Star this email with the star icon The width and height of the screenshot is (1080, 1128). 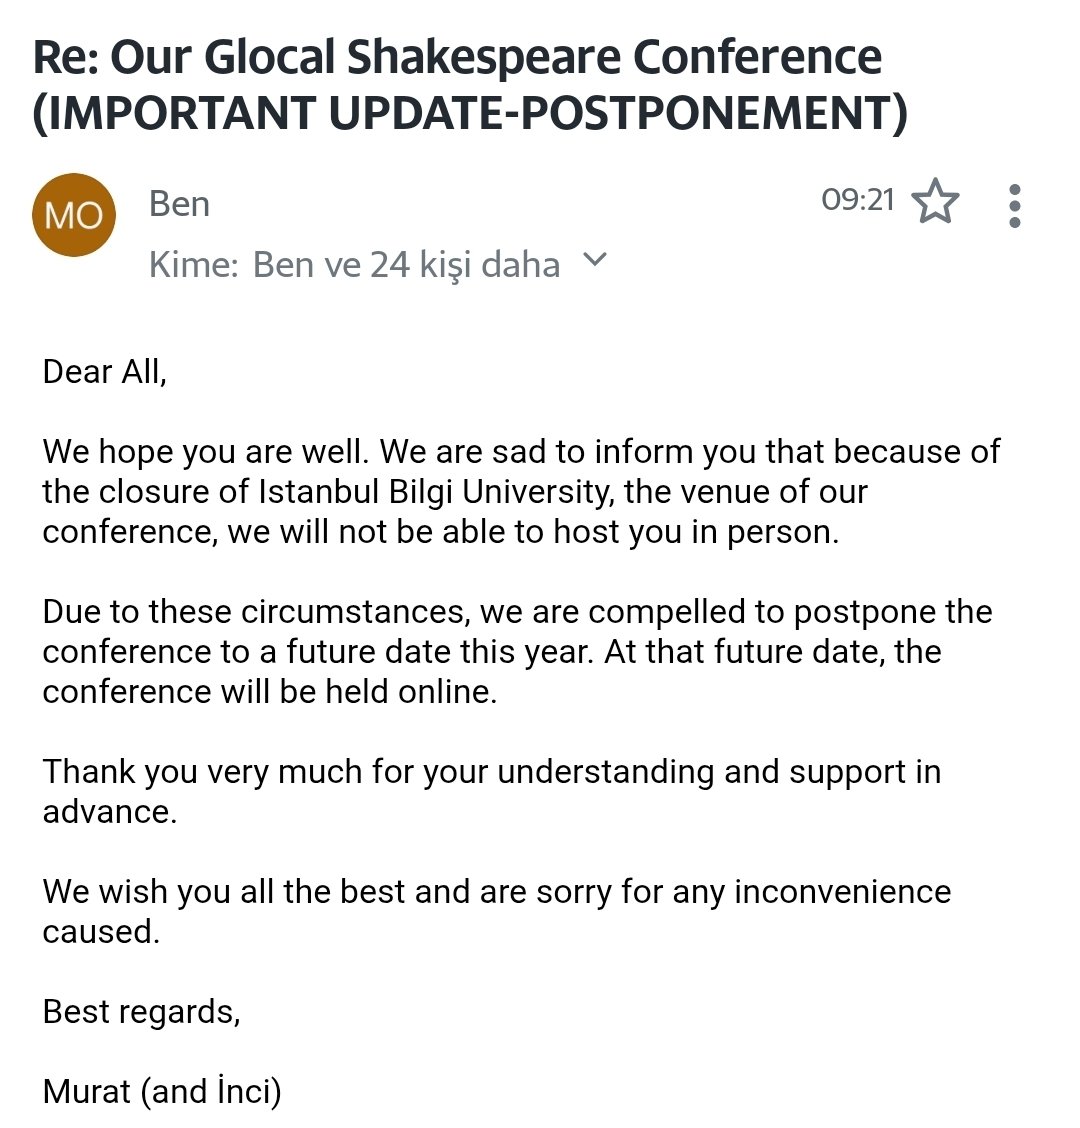935,201
